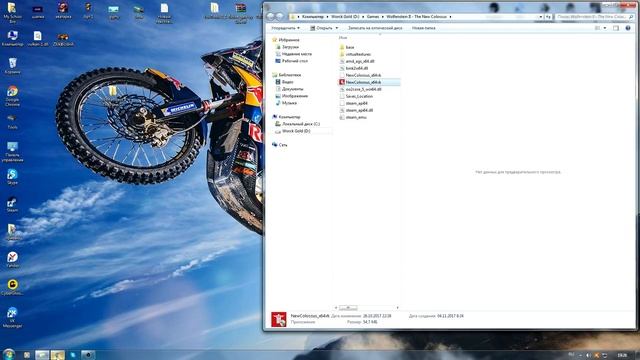640x360 pixels.
Task: Open address bar history dropdown
Action: (541, 17)
